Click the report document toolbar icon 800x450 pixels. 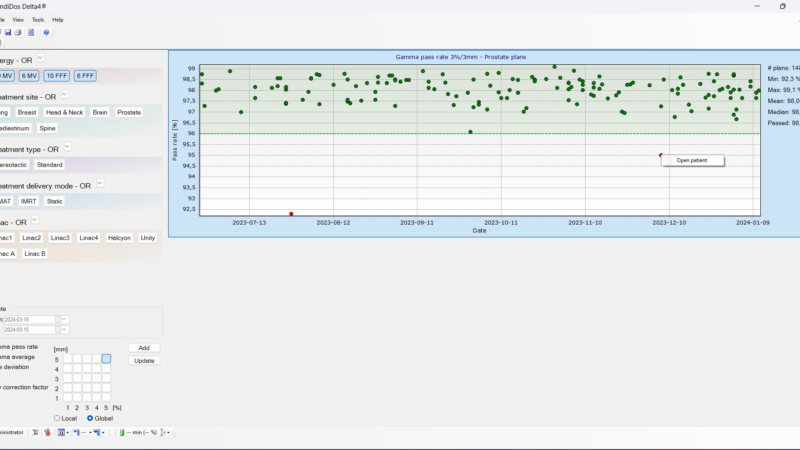(x=31, y=32)
